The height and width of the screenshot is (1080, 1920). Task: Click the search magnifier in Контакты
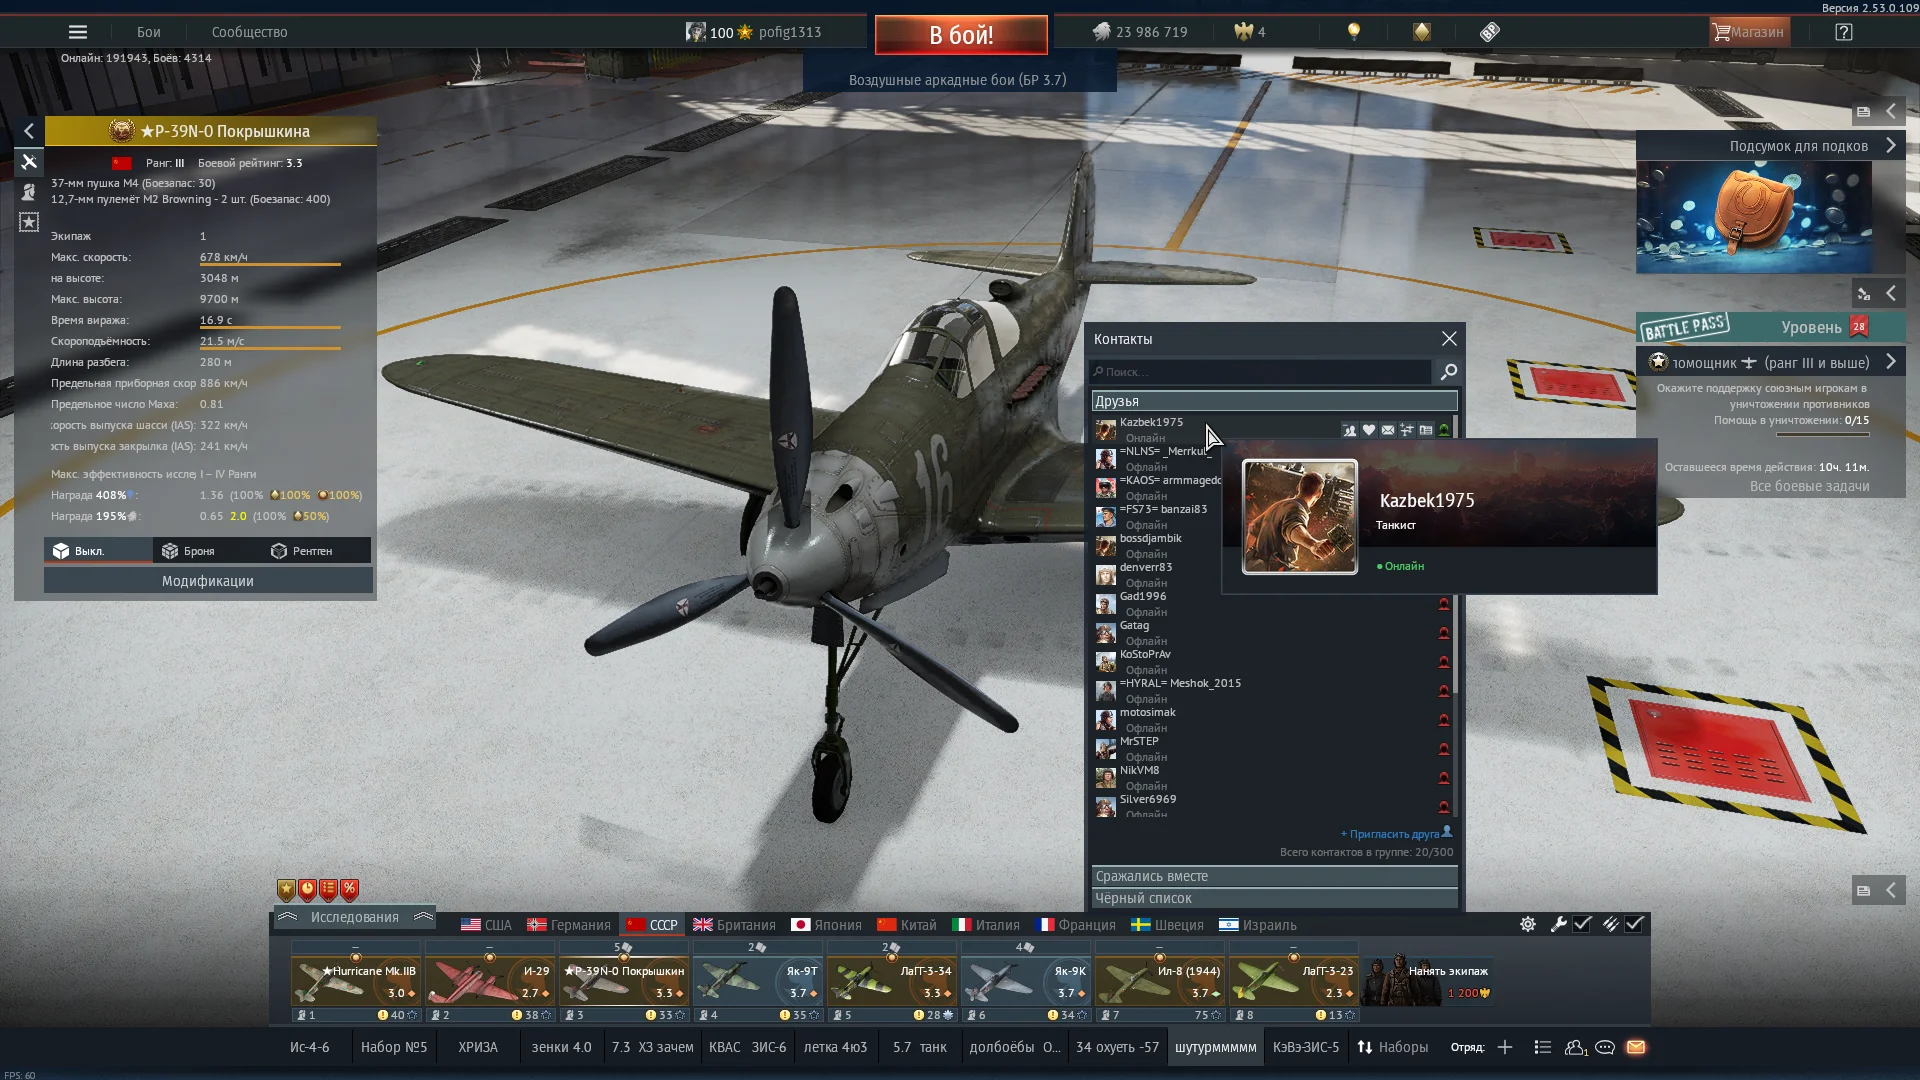click(1449, 372)
